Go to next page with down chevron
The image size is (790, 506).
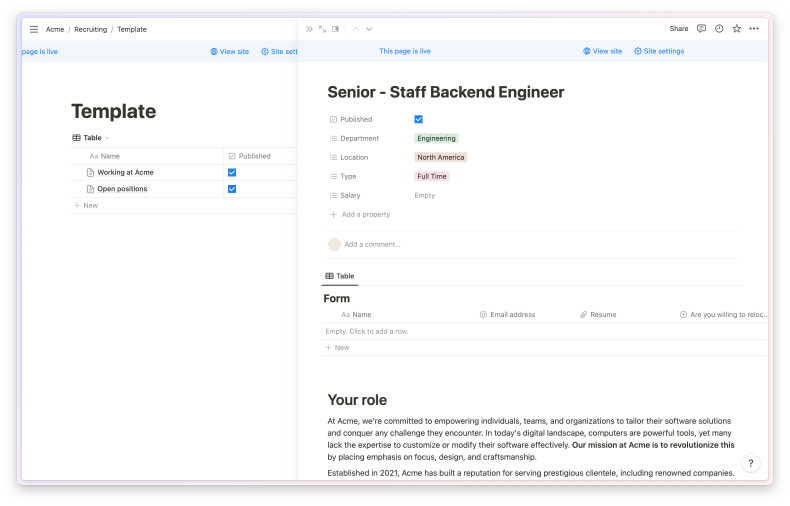coord(369,29)
